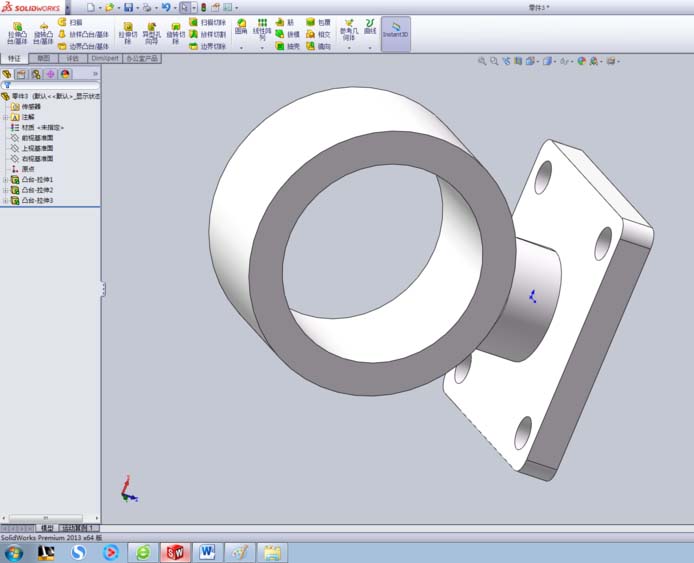The height and width of the screenshot is (563, 694).
Task: Open the DimXpertManager panel tab
Action: click(x=50, y=74)
